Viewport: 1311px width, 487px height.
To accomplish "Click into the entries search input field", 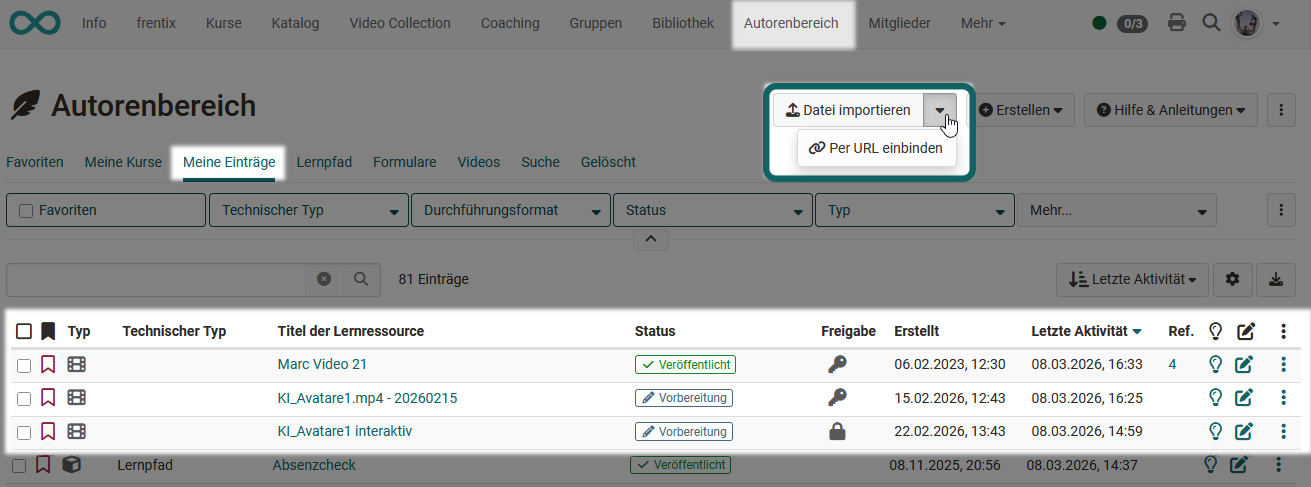I will pos(156,280).
